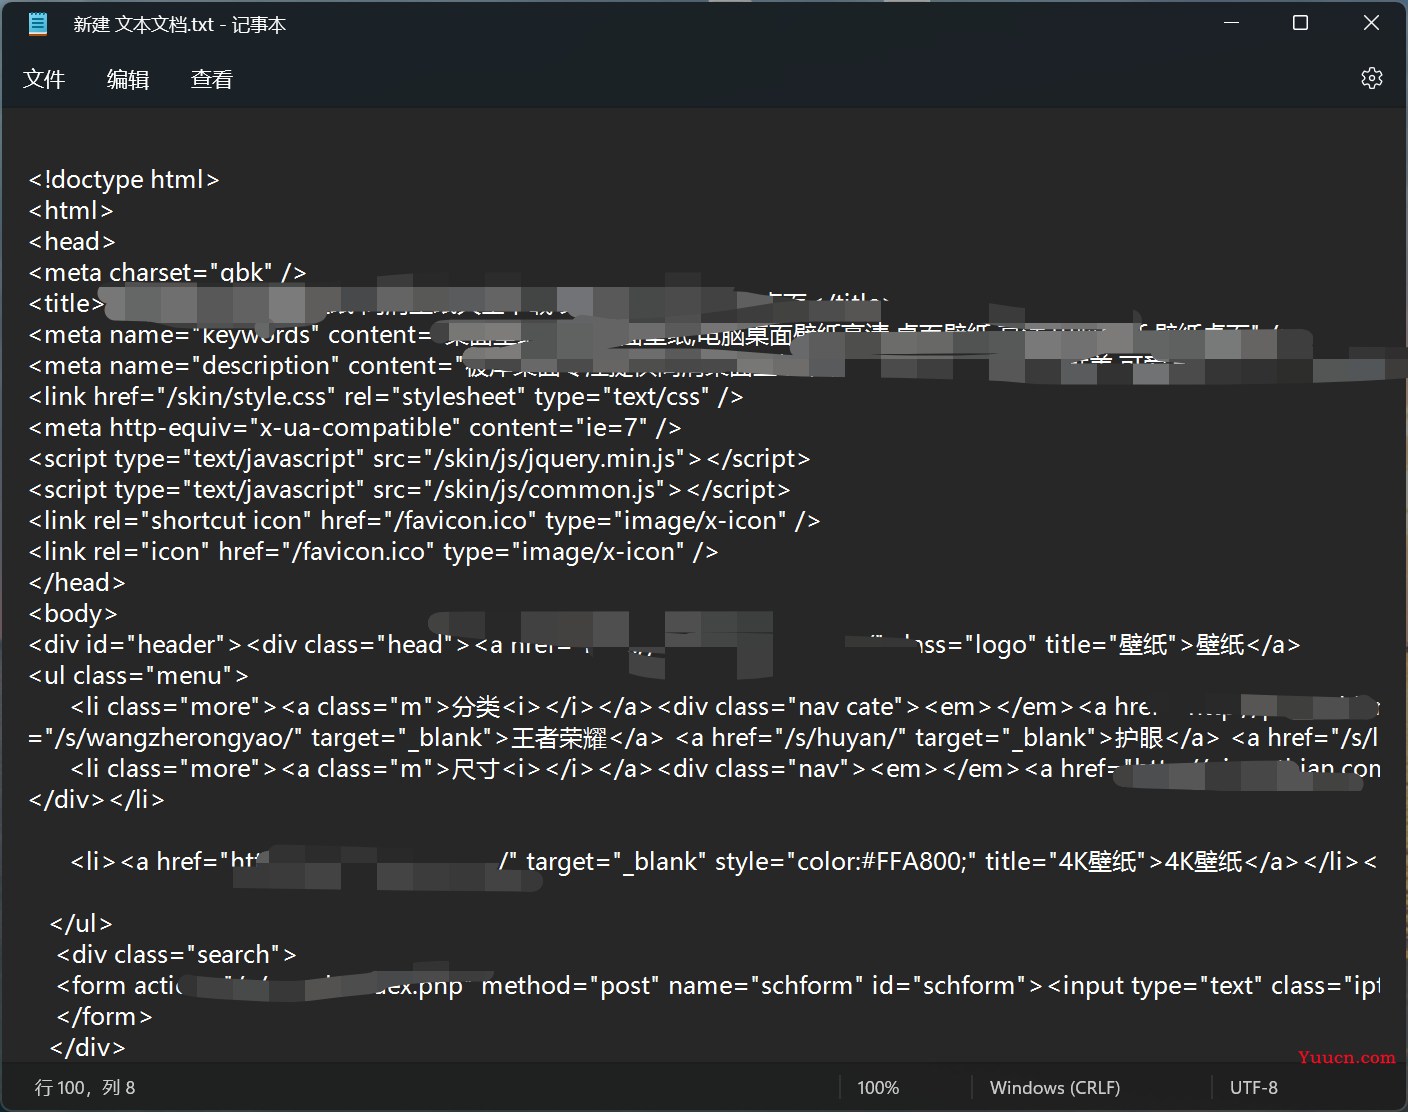Viewport: 1408px width, 1112px height.
Task: Click the Windows (CRLF) status entry
Action: pos(1055,1087)
